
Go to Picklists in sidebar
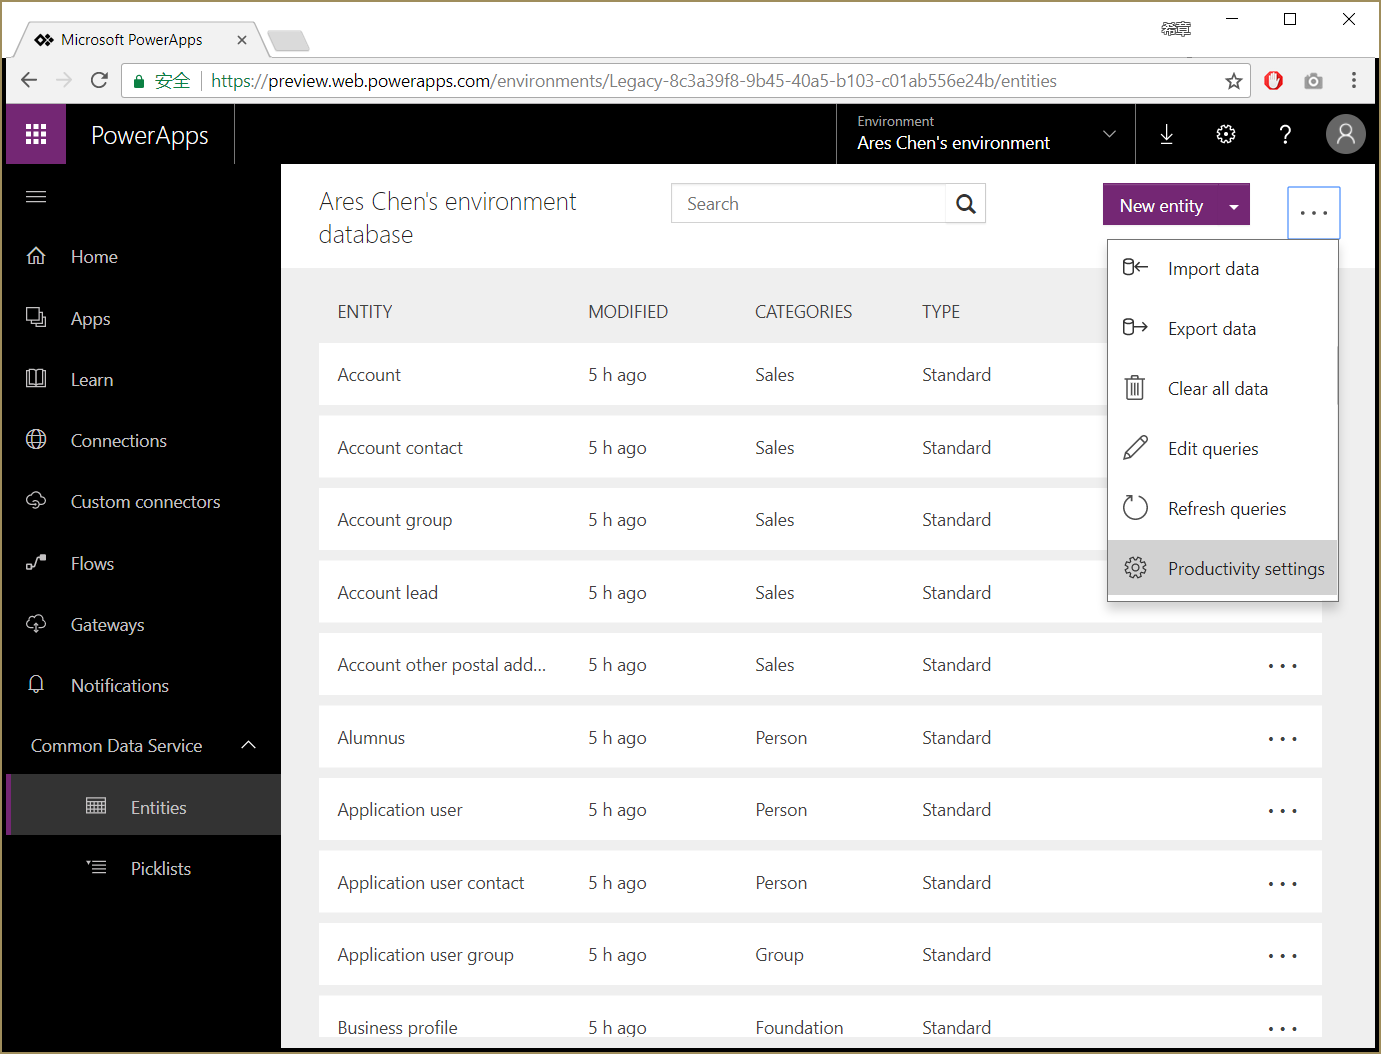coord(160,869)
